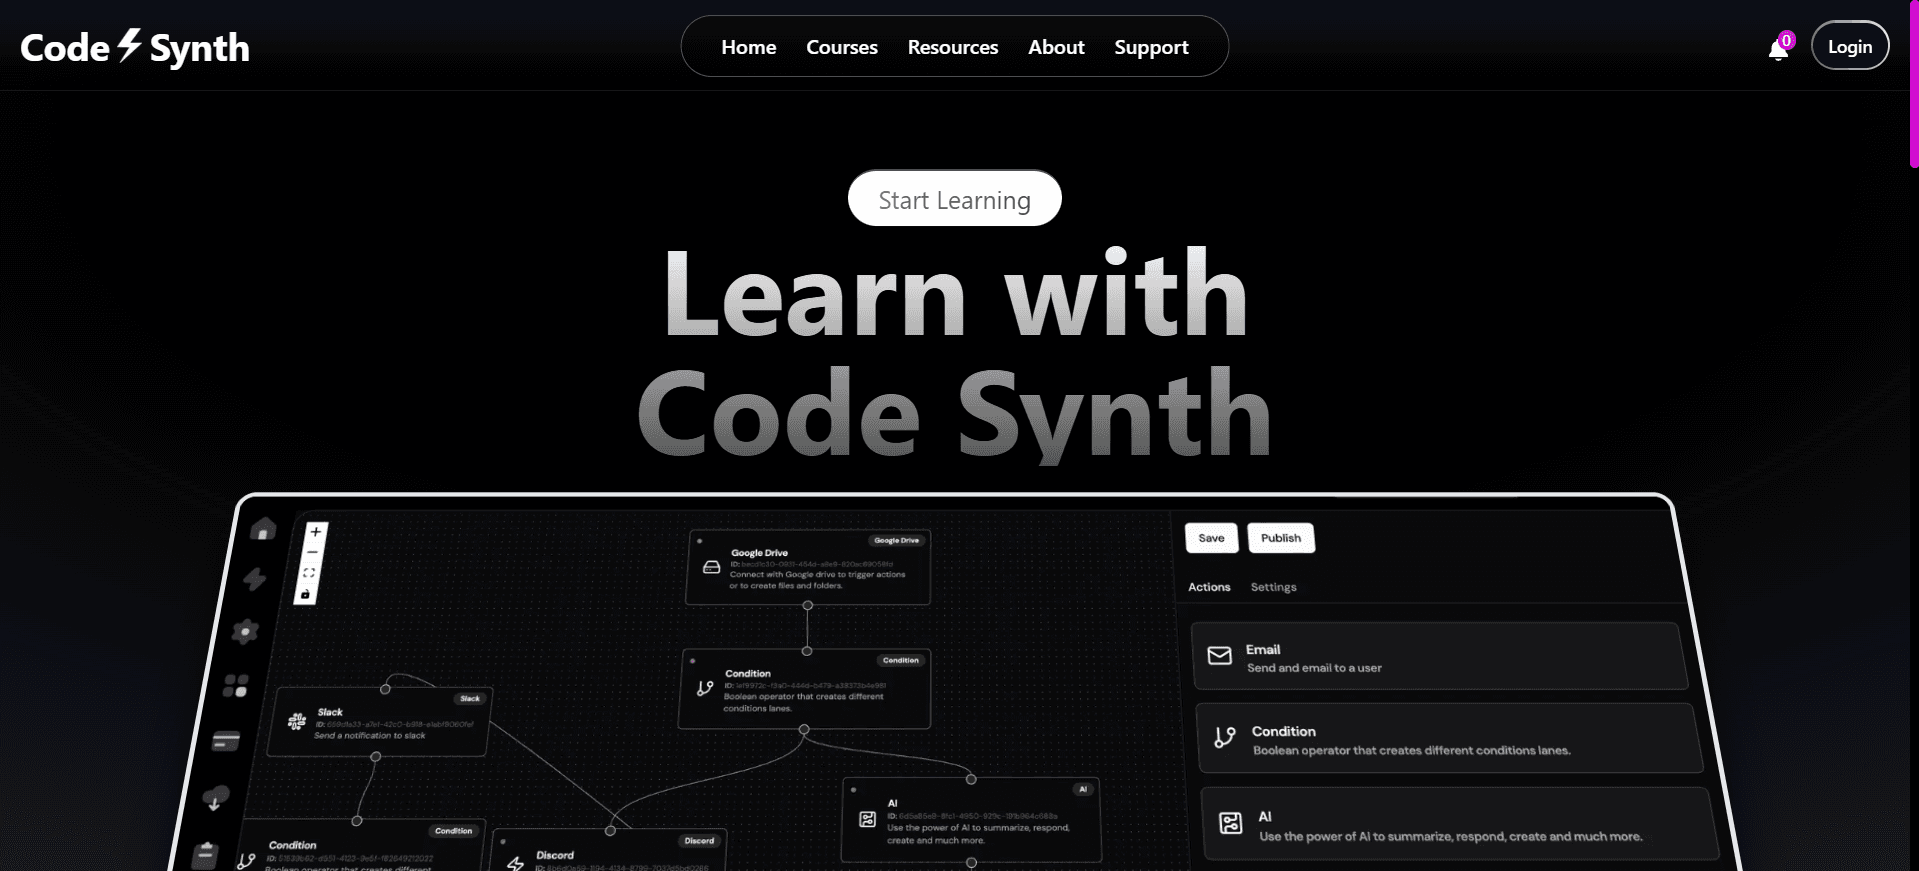This screenshot has height=871, width=1919.
Task: Click the credit card icon in the sidebar
Action: (x=227, y=741)
